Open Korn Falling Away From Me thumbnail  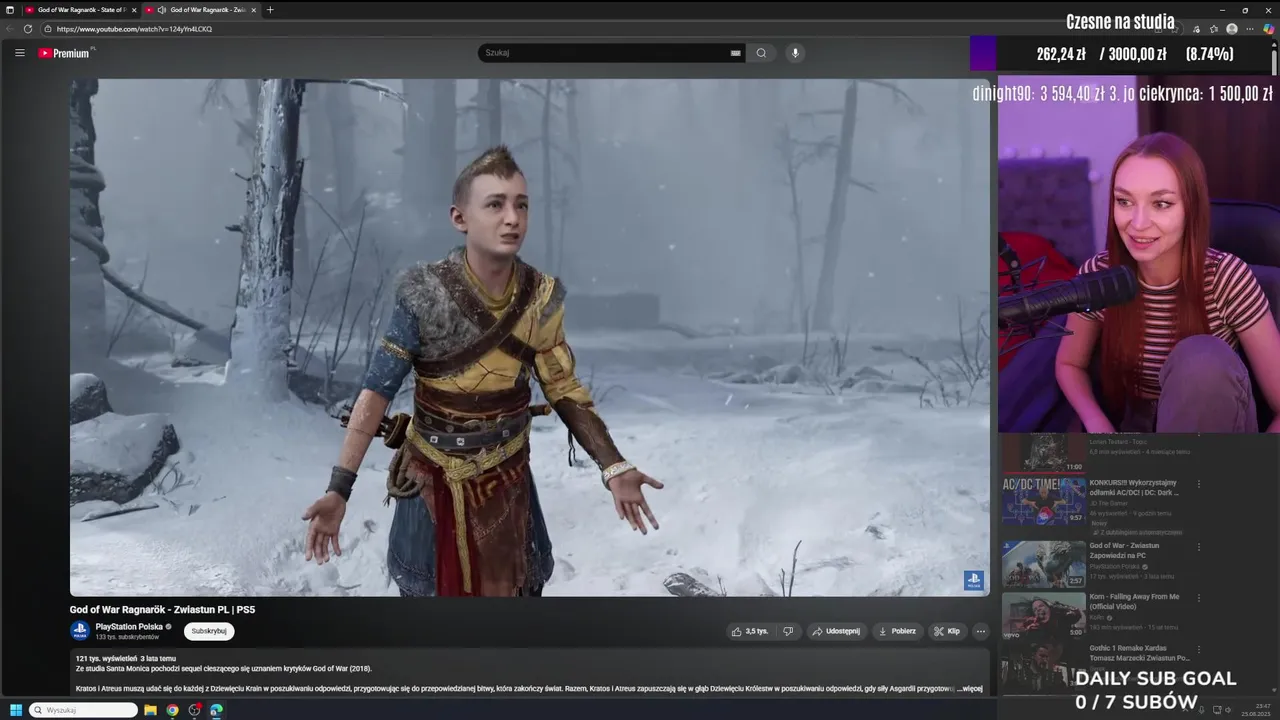click(1044, 615)
